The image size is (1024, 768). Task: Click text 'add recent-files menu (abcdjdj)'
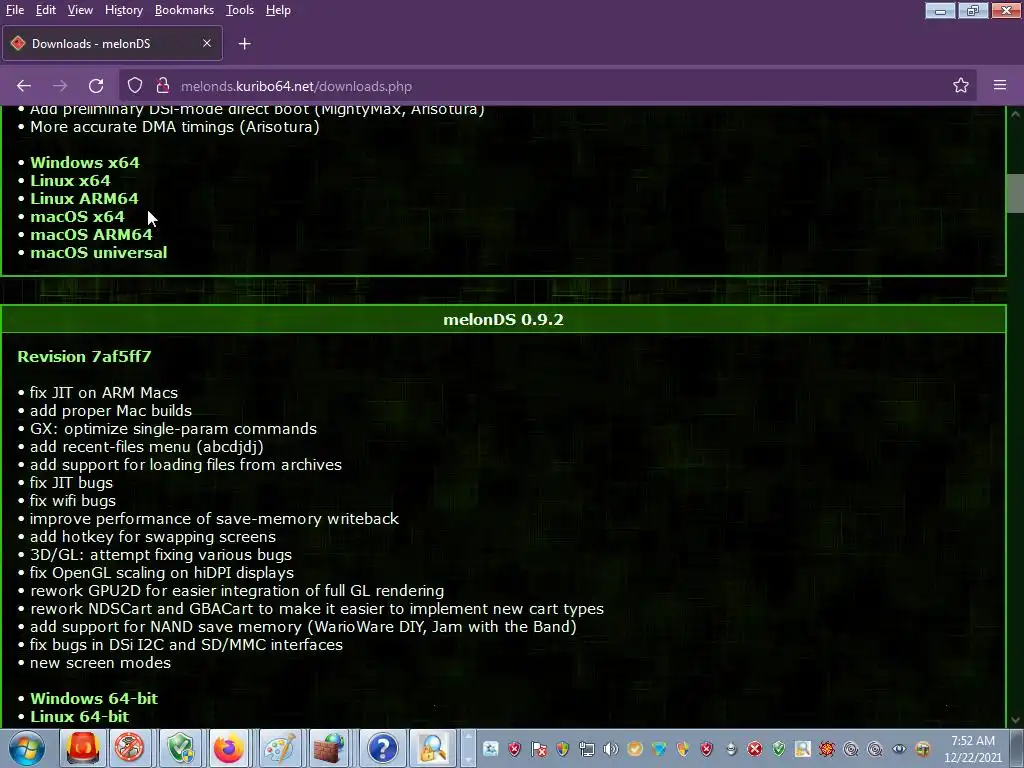pos(147,447)
